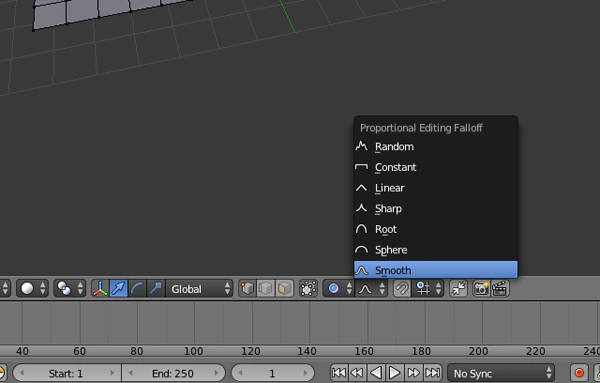Play animation in reverse
This screenshot has width=600, height=383.
tap(376, 373)
